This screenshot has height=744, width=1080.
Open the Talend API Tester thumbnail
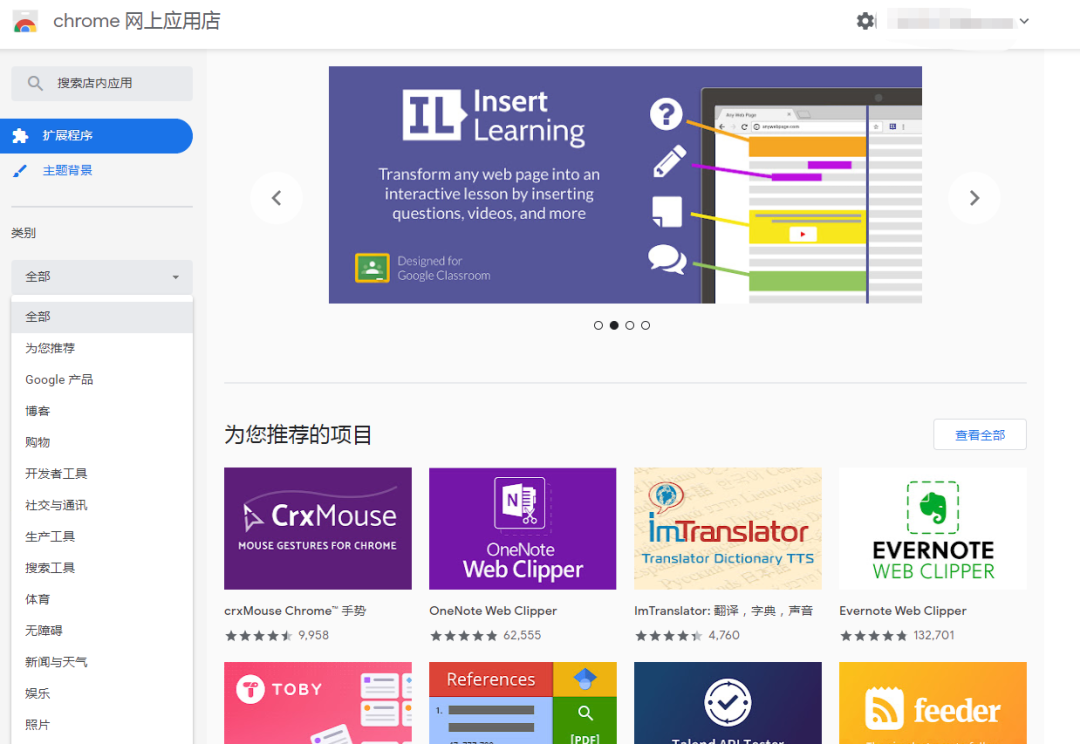pos(728,703)
